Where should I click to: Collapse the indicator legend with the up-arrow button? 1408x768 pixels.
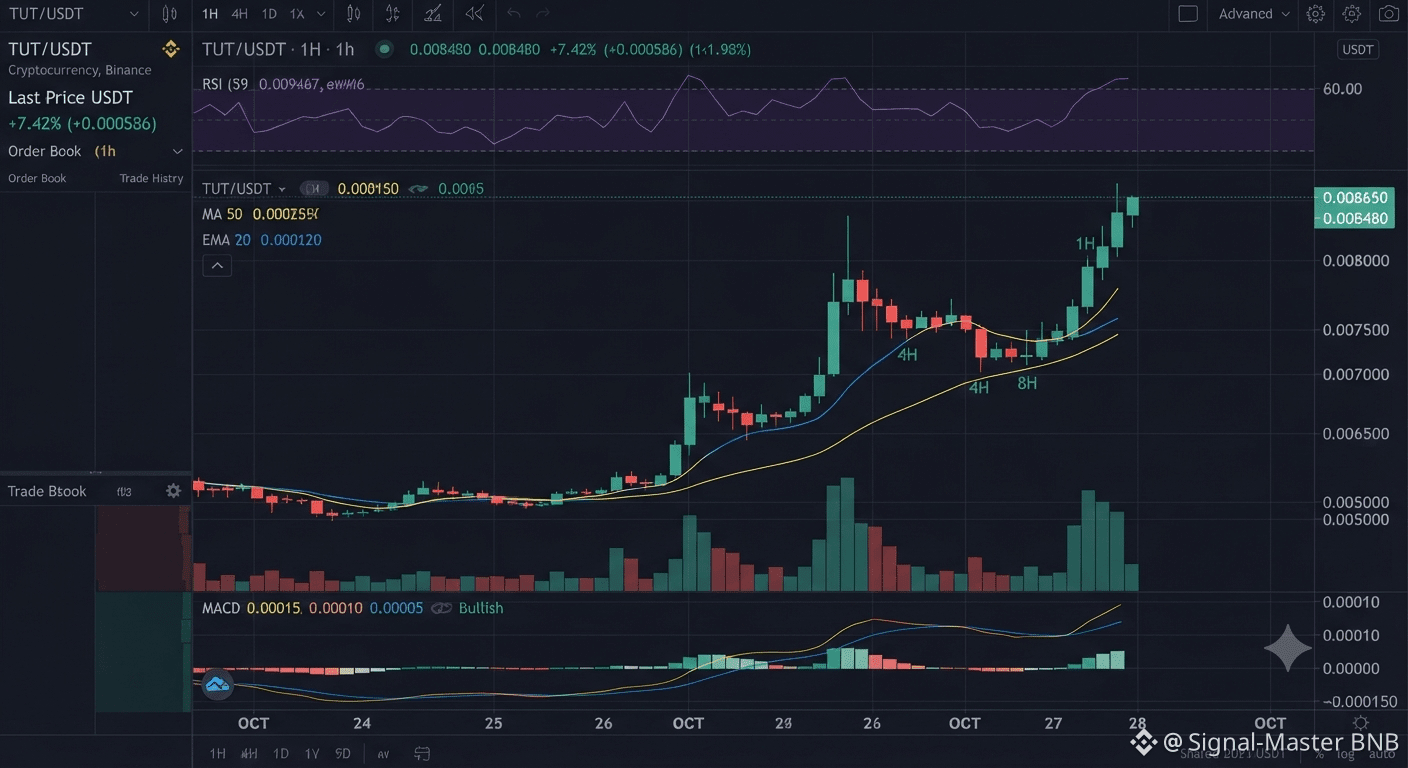point(217,266)
